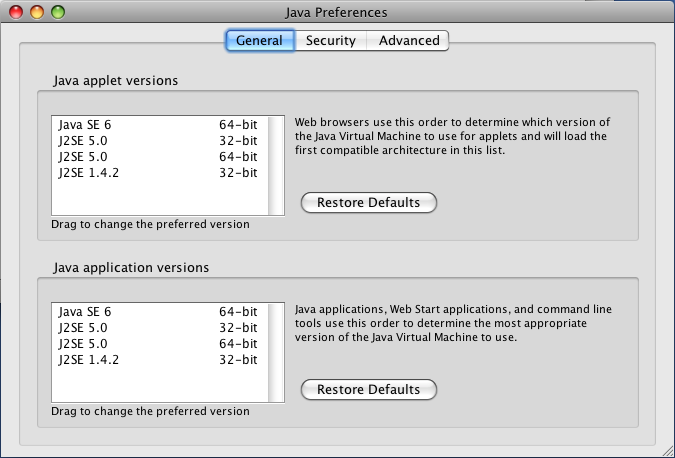
Task: Open the Security tab
Action: (x=331, y=40)
